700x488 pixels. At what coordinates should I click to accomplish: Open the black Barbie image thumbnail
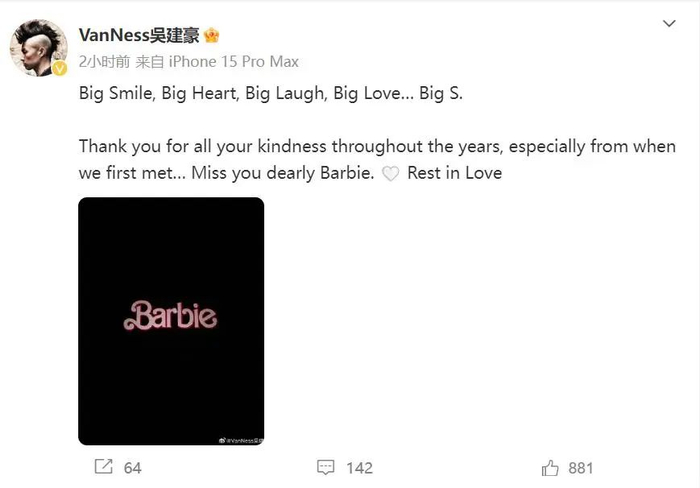pos(171,320)
